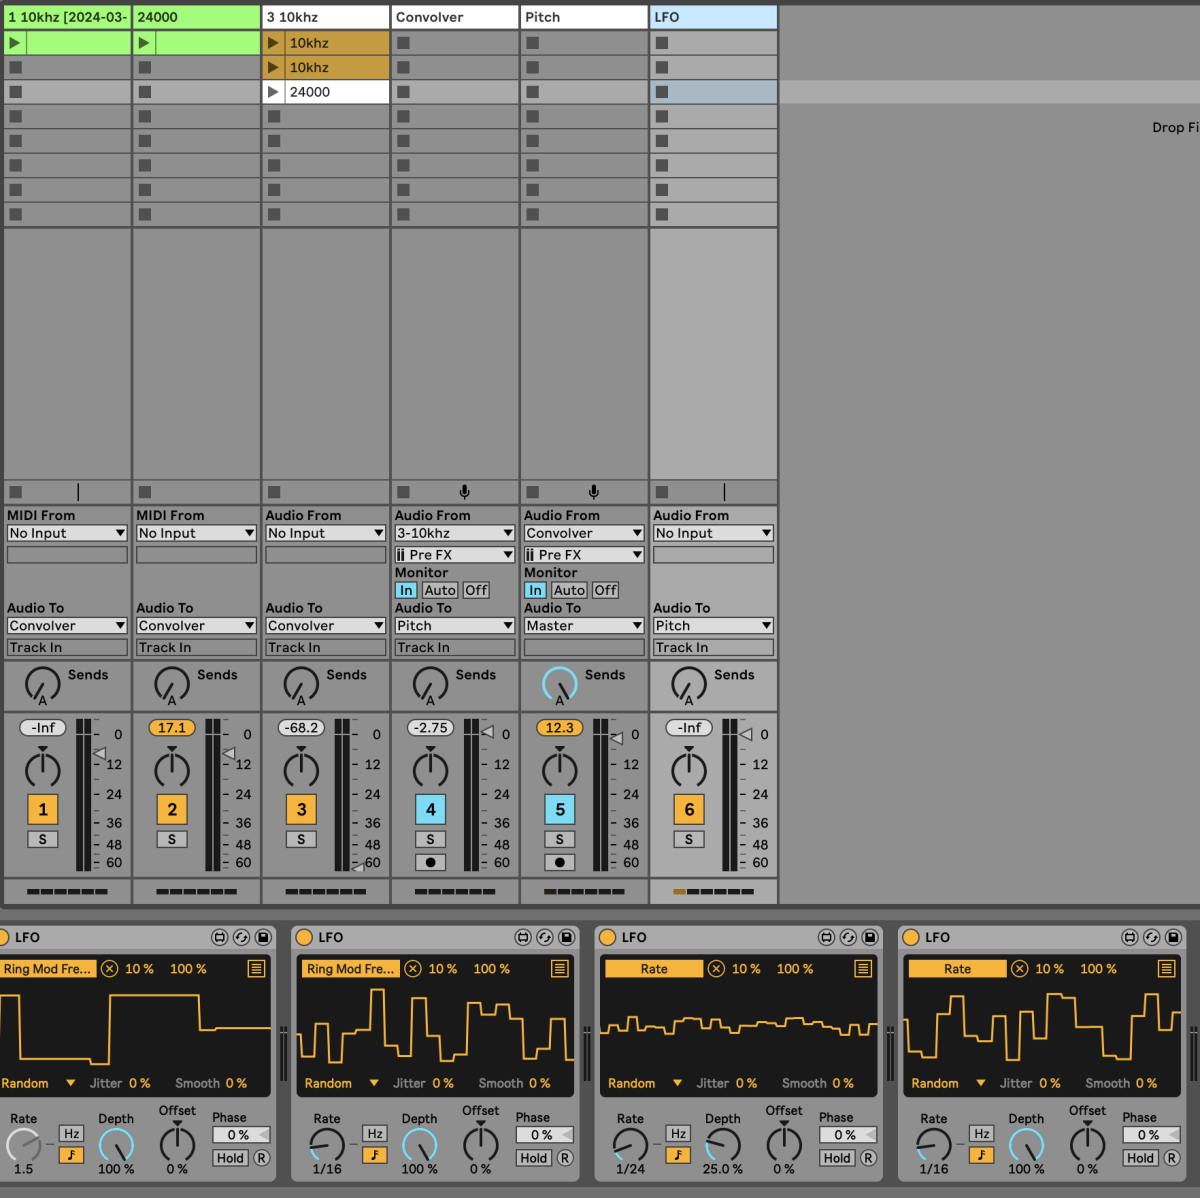Turn off the LFO device with rate 1/24
1200x1198 pixels.
click(607, 937)
